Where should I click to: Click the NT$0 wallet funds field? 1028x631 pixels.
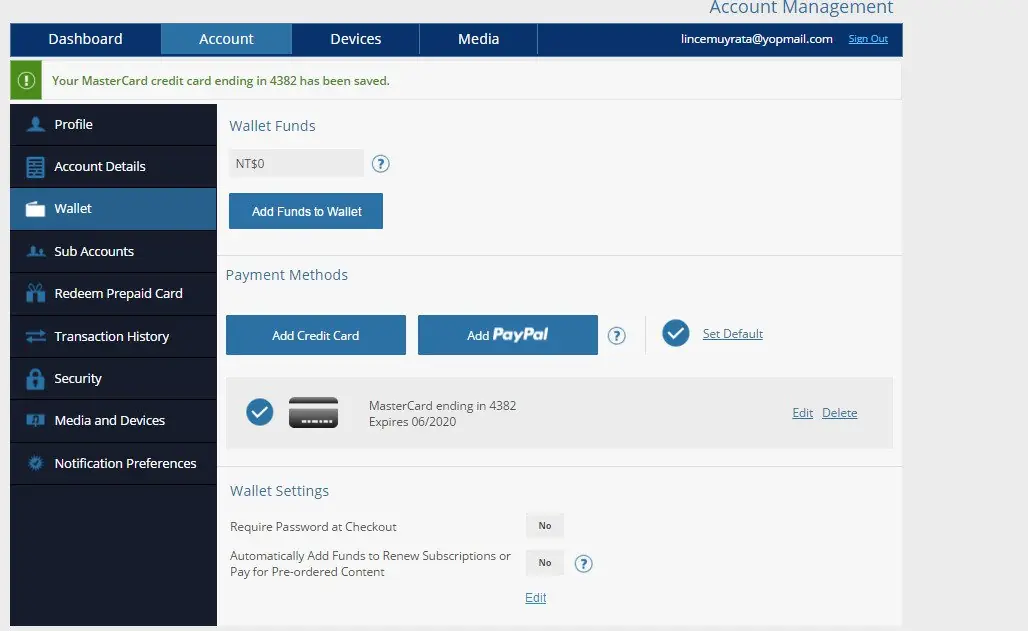tap(296, 163)
